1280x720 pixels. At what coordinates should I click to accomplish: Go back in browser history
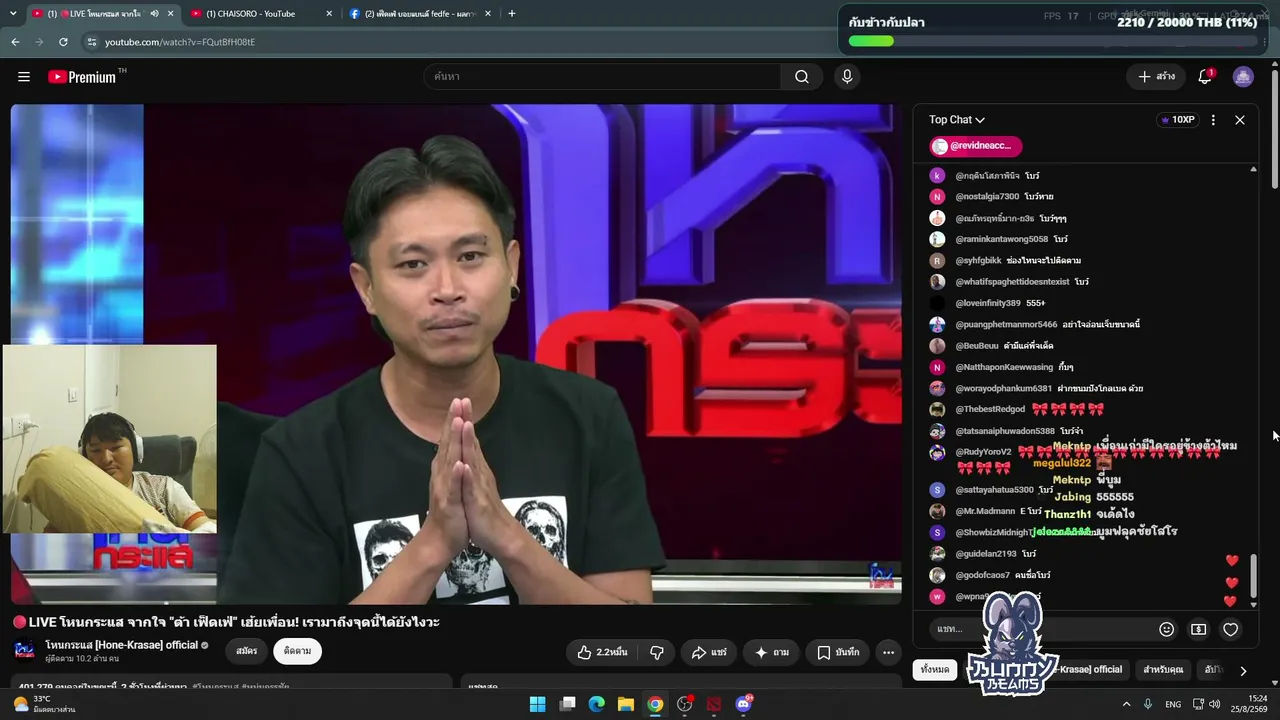point(15,42)
